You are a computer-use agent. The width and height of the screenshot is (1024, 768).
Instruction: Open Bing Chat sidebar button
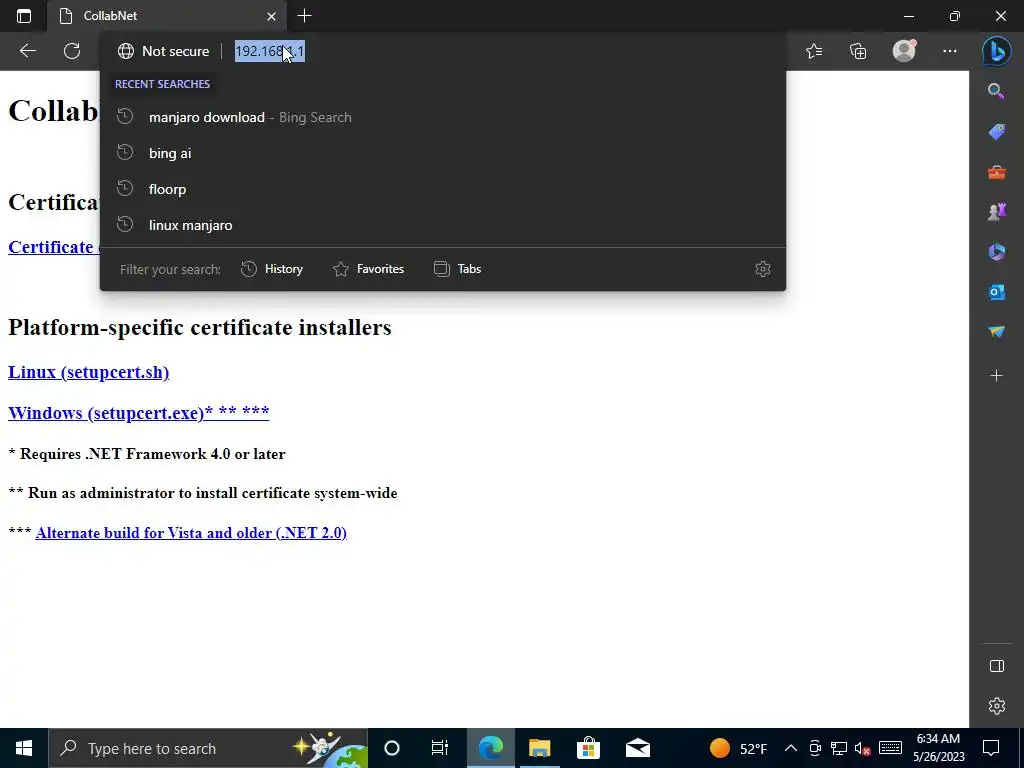[x=997, y=51]
